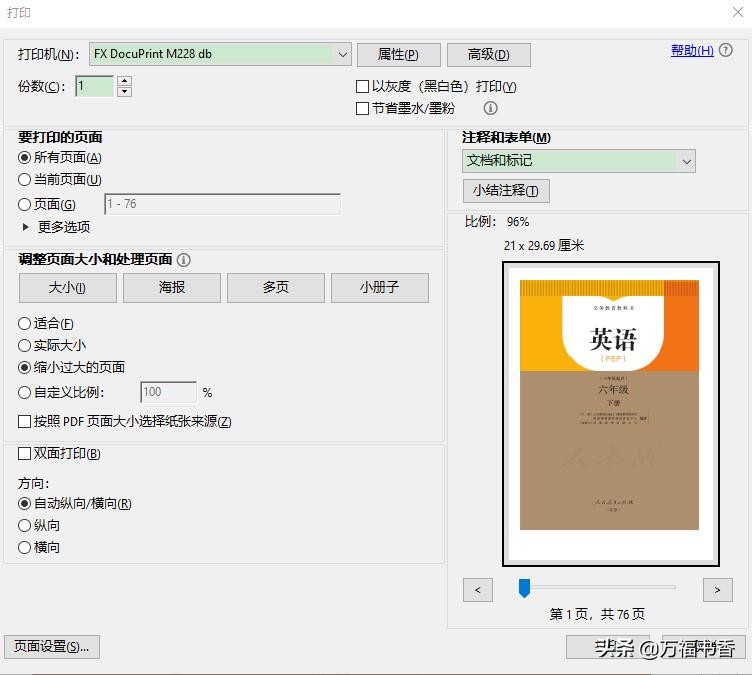
Task: Click the page range 1 - 76 field
Action: tap(223, 204)
